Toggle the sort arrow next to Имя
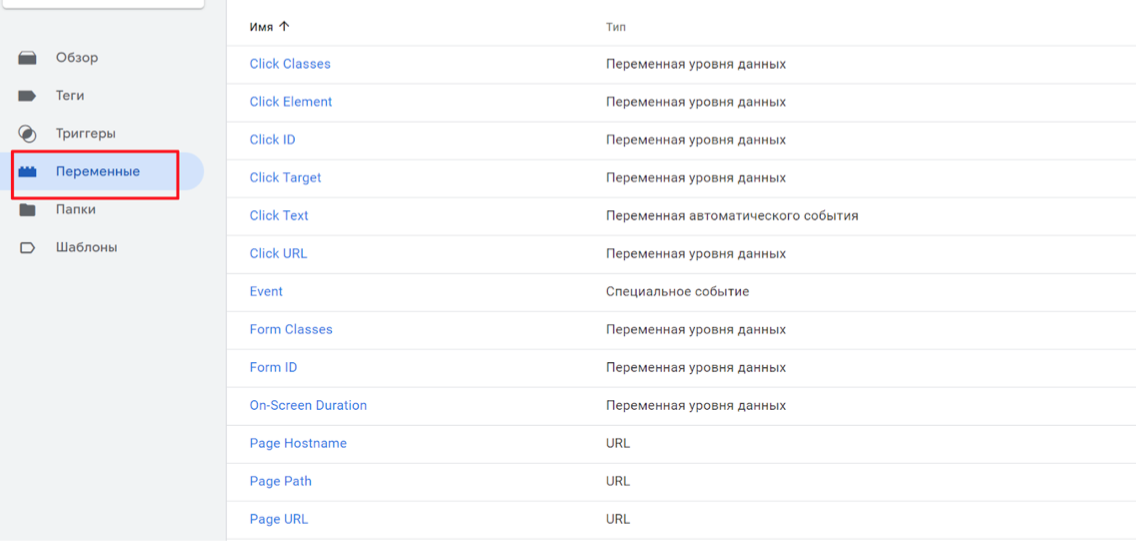The width and height of the screenshot is (1136, 542). [x=284, y=27]
